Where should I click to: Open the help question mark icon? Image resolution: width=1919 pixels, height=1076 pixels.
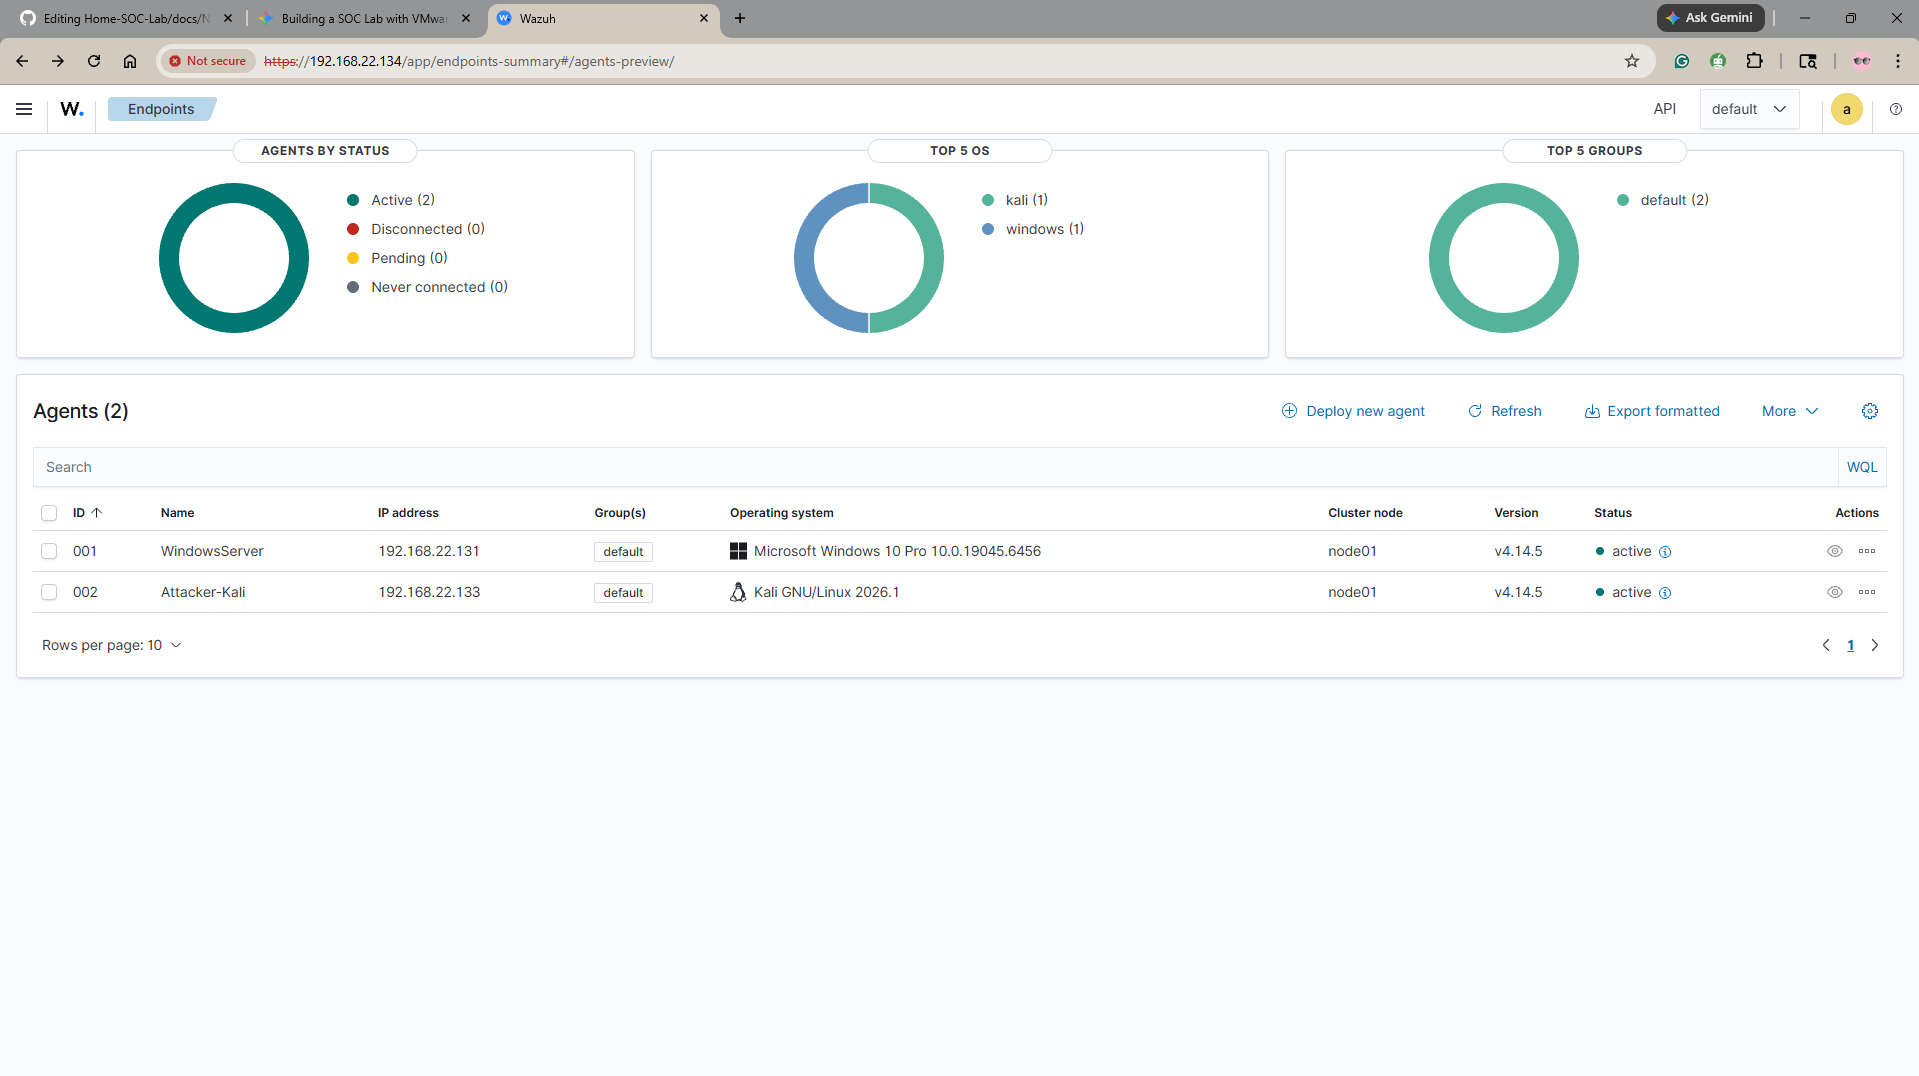pyautogui.click(x=1895, y=109)
